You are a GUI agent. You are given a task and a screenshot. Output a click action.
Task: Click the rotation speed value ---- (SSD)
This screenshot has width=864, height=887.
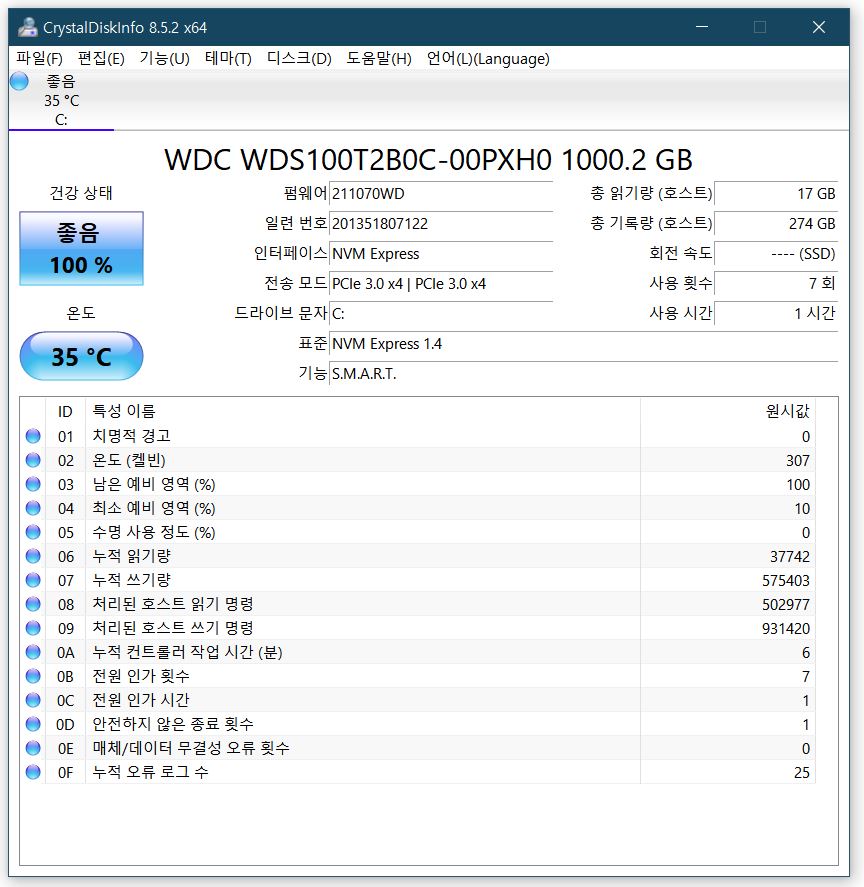(x=776, y=253)
